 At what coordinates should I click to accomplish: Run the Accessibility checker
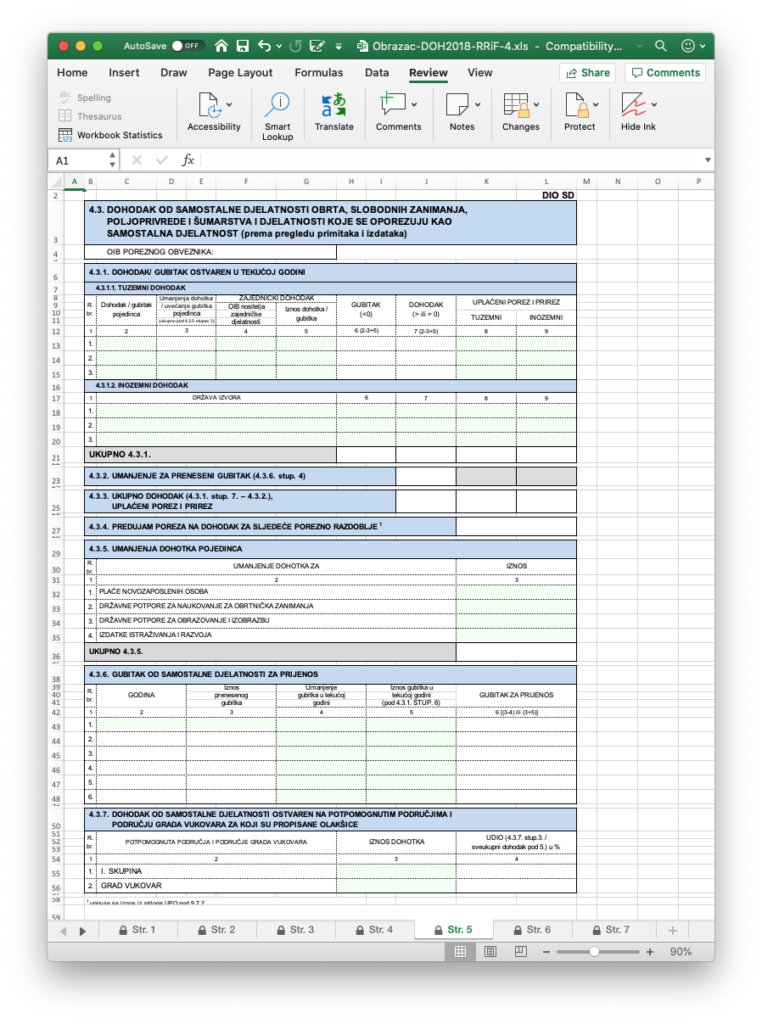point(213,115)
